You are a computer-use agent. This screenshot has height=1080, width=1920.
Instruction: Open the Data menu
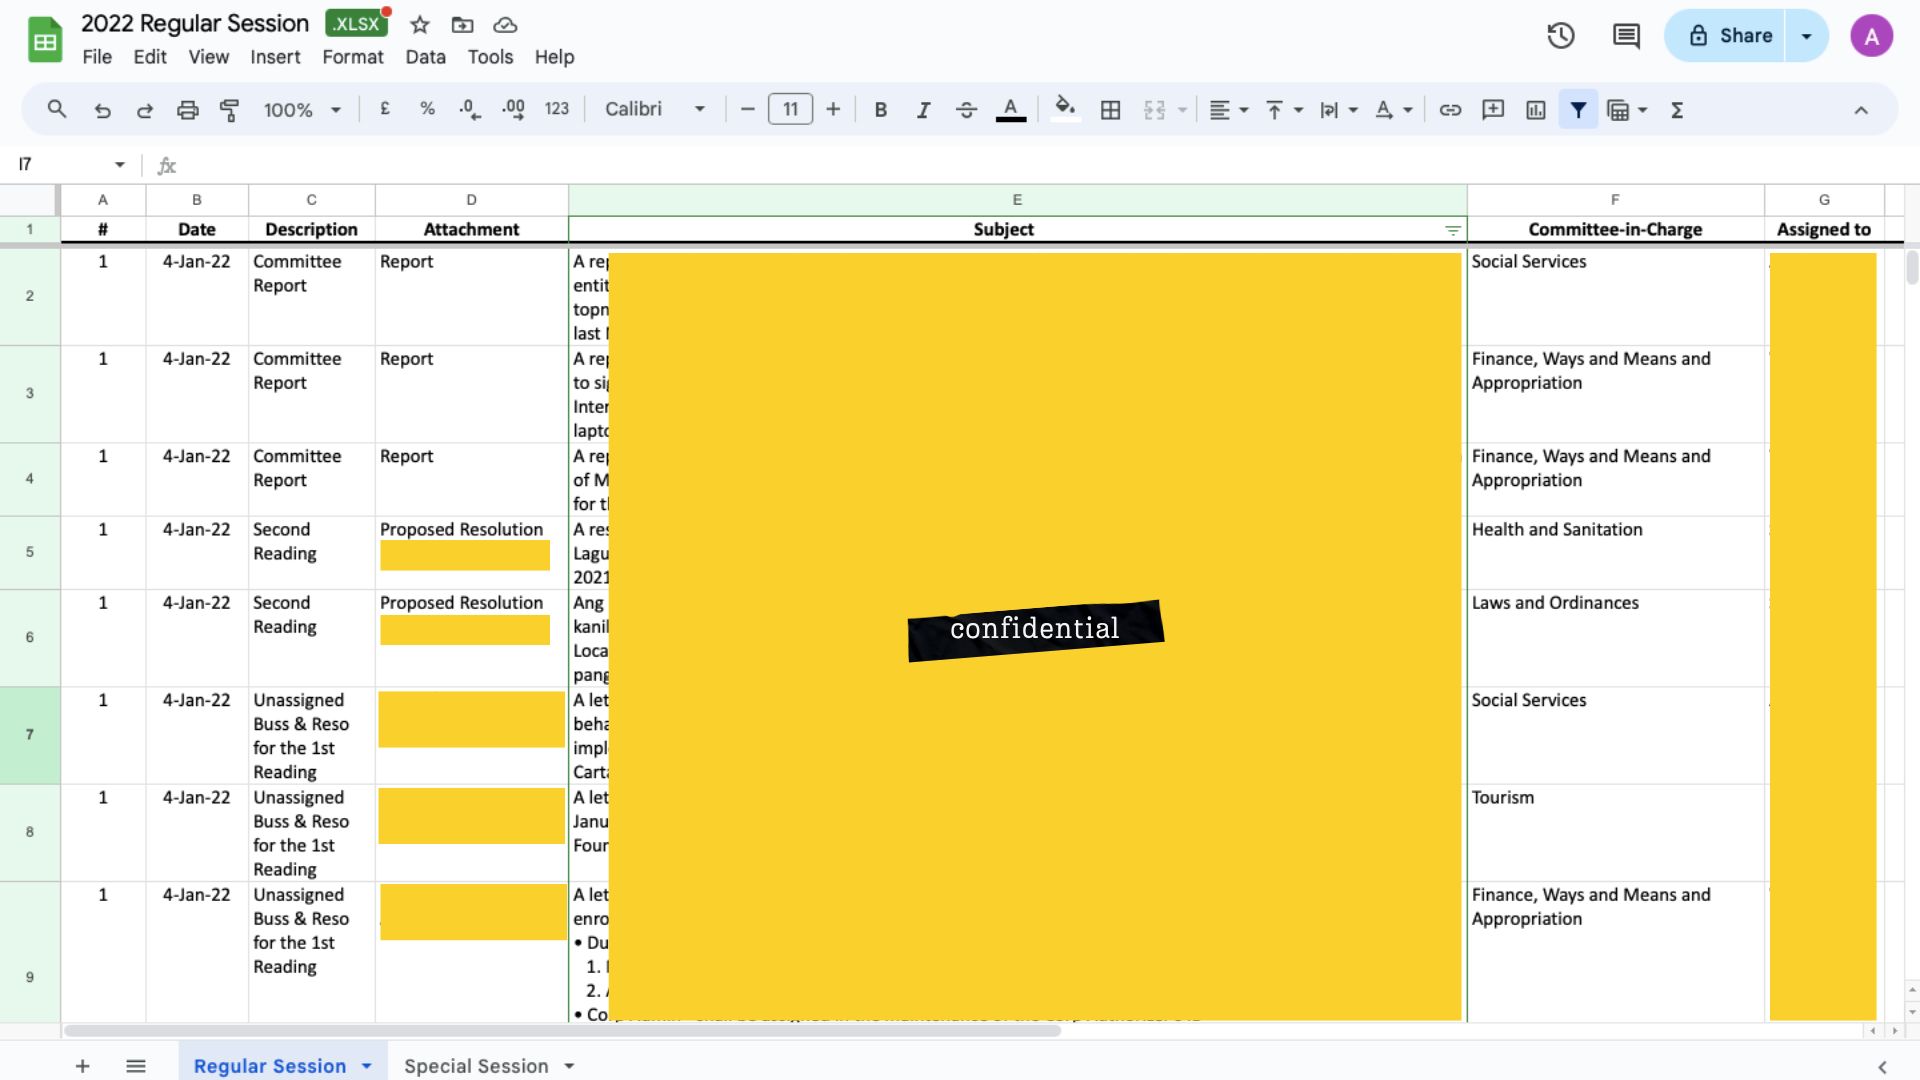coord(425,57)
